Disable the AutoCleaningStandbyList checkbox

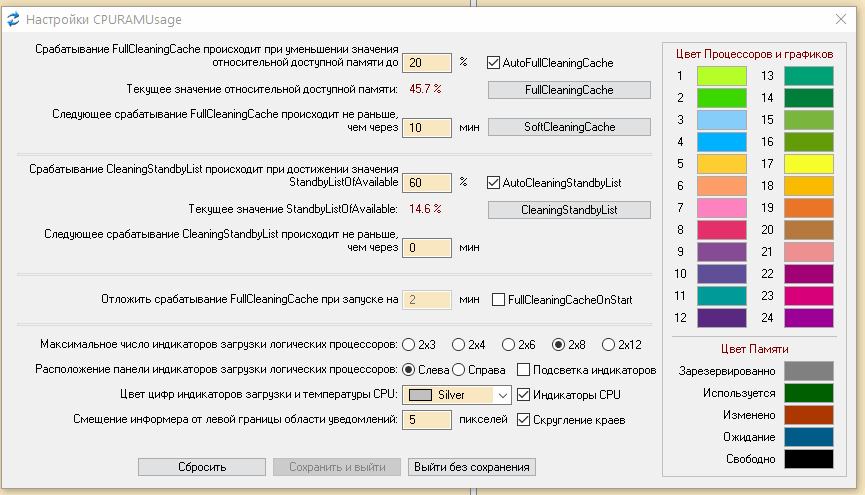(493, 183)
